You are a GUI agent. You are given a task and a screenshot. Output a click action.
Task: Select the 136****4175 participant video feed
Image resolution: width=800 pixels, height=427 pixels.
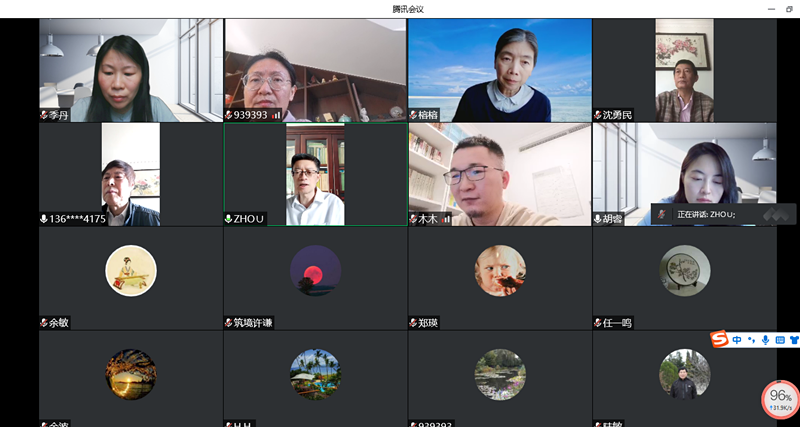point(131,174)
